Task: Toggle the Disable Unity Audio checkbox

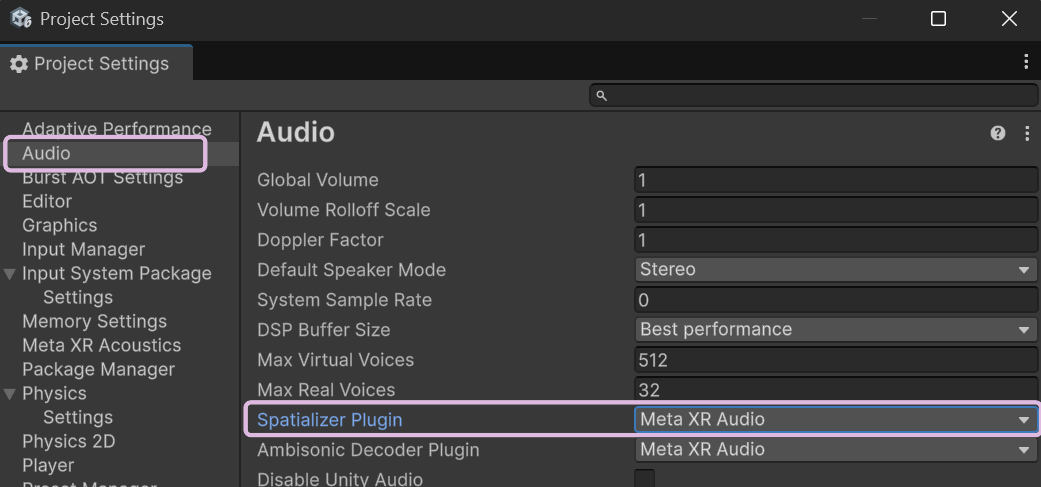Action: coord(645,479)
